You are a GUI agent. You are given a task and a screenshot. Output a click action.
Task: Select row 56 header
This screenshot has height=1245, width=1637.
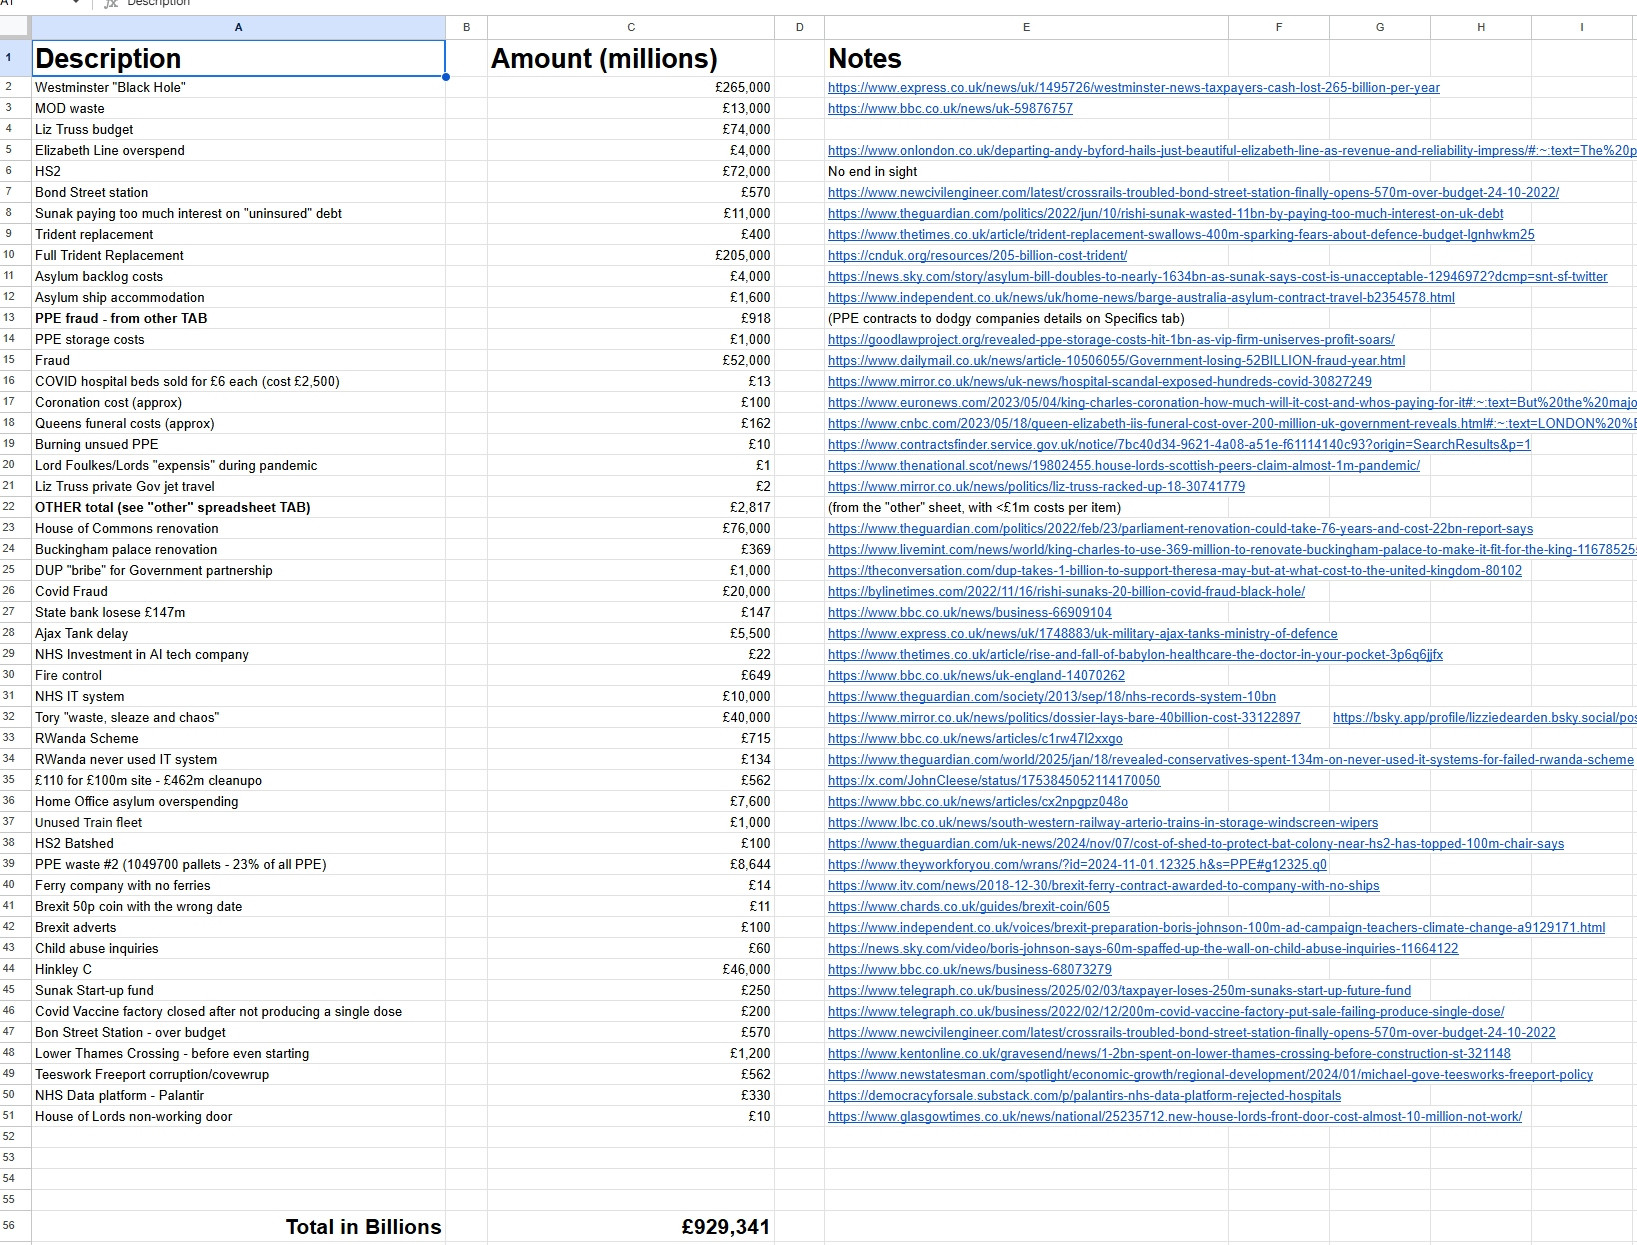tap(15, 1226)
